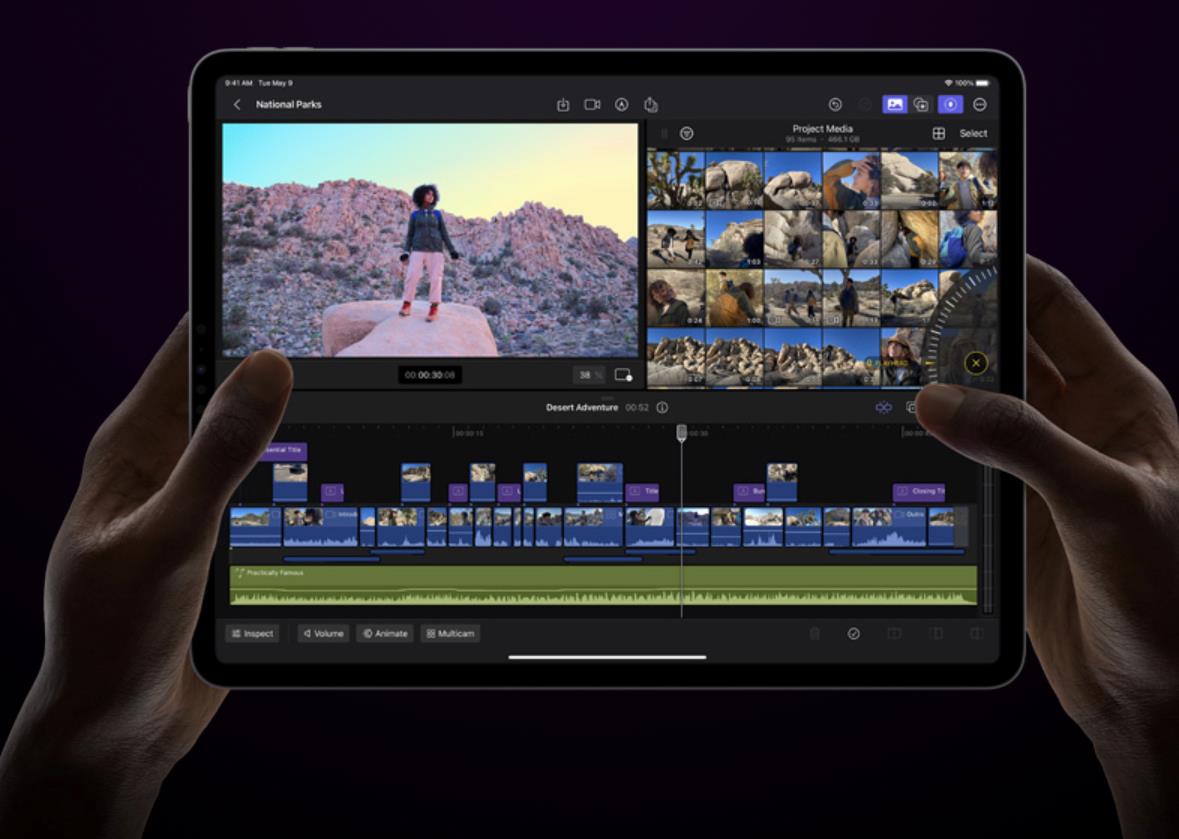Screen dimensions: 1179x839
Task: Open the Inspect tab
Action: coord(252,634)
